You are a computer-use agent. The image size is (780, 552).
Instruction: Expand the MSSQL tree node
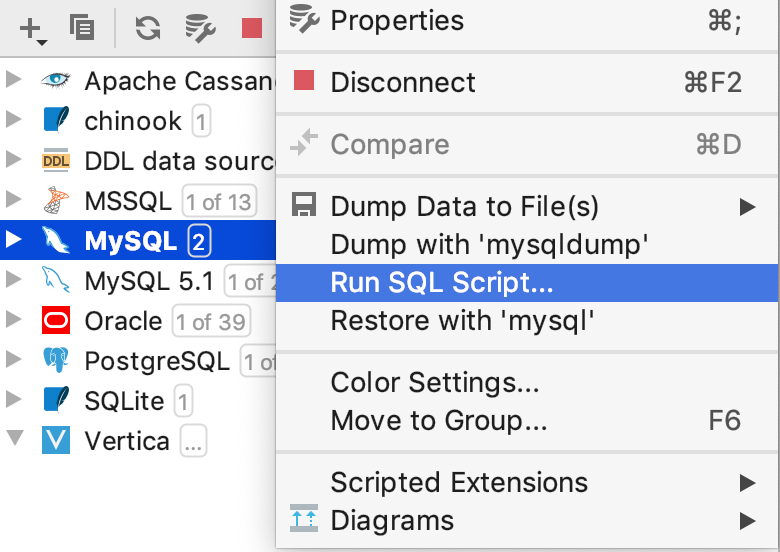13,201
